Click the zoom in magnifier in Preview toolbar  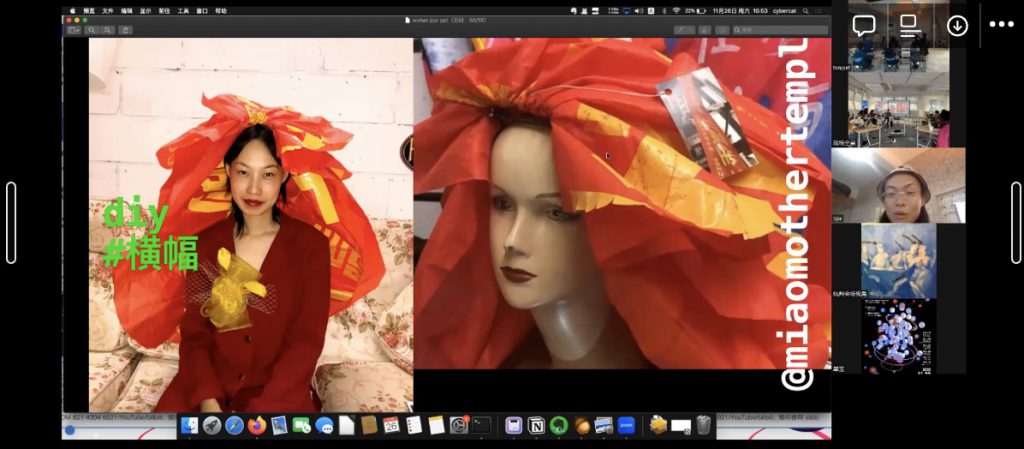[107, 30]
